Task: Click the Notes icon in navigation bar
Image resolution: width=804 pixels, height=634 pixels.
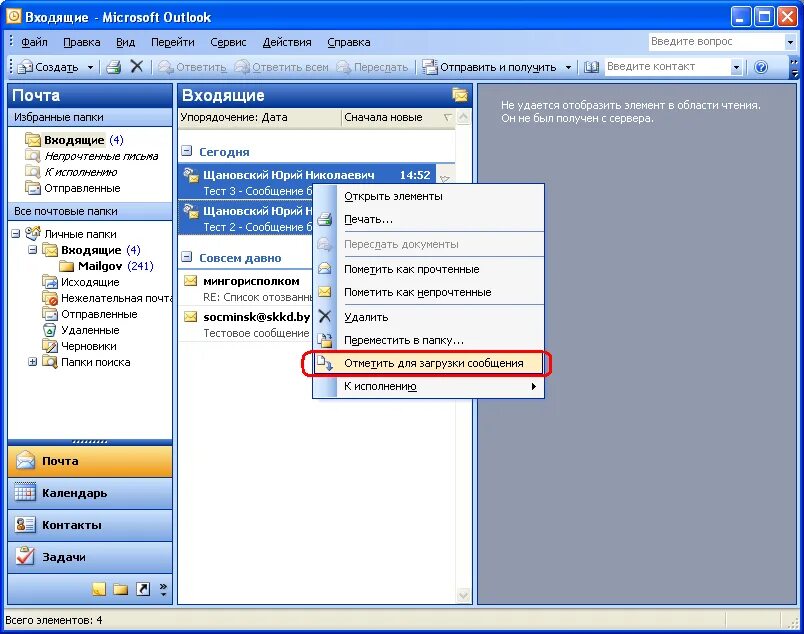Action: click(99, 589)
